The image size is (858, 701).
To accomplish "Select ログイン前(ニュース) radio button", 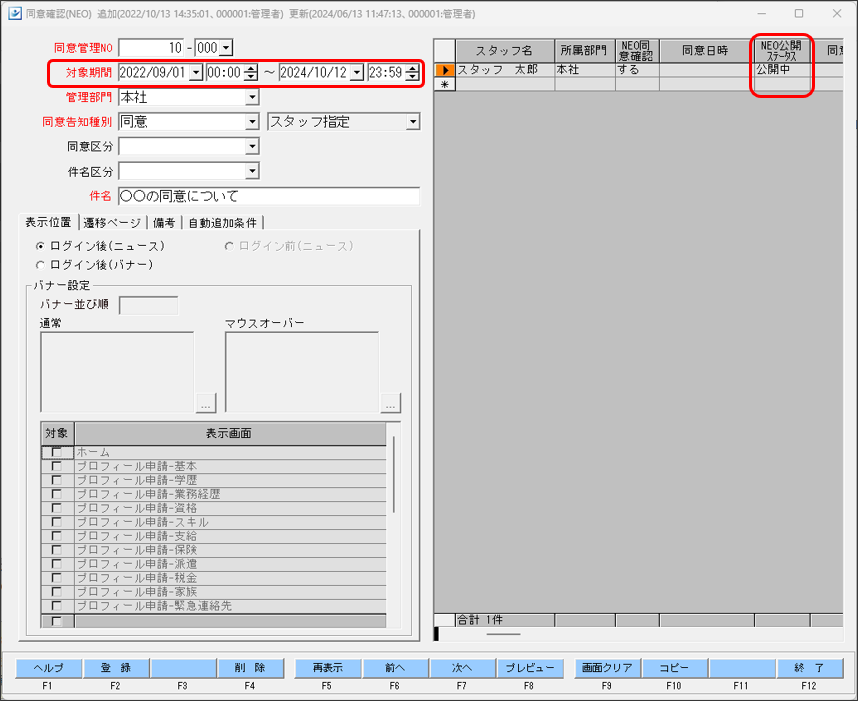I will 229,247.
